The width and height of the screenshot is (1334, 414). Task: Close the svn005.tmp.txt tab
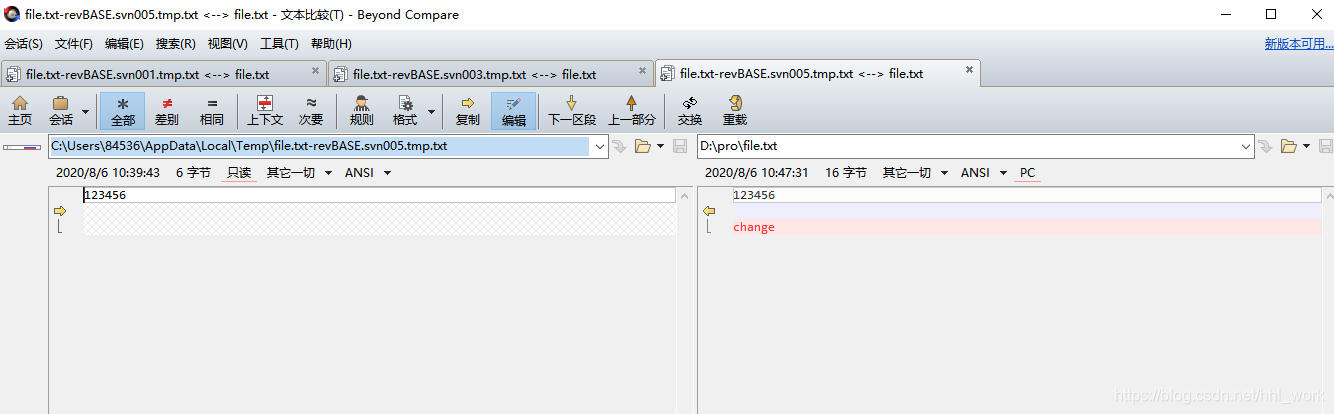[x=969, y=70]
